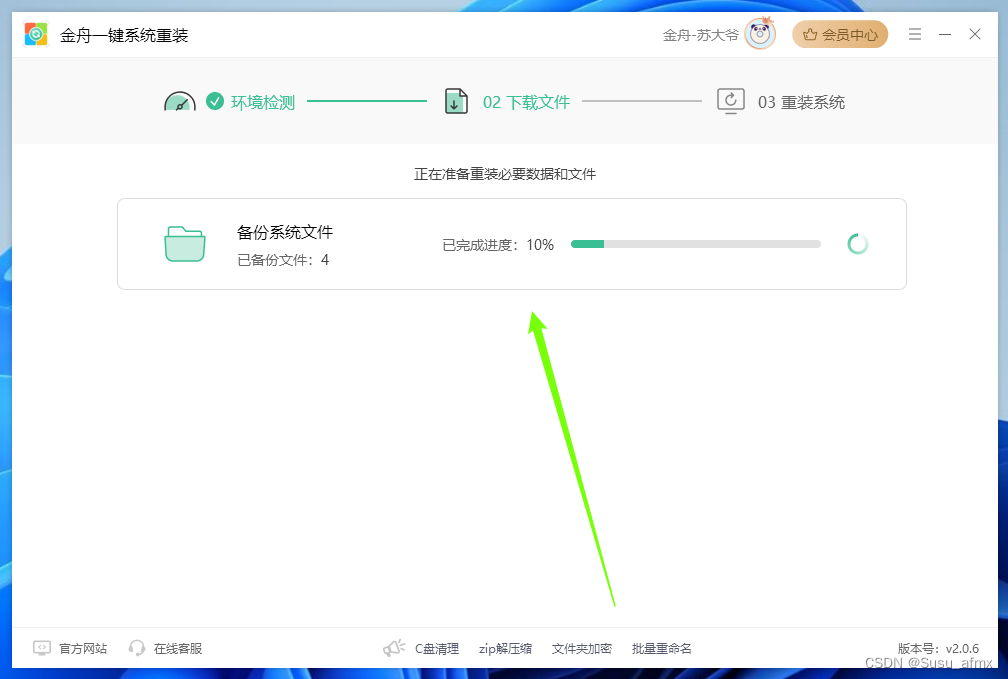Click the loading spinner icon
This screenshot has width=1008, height=679.
[x=858, y=244]
